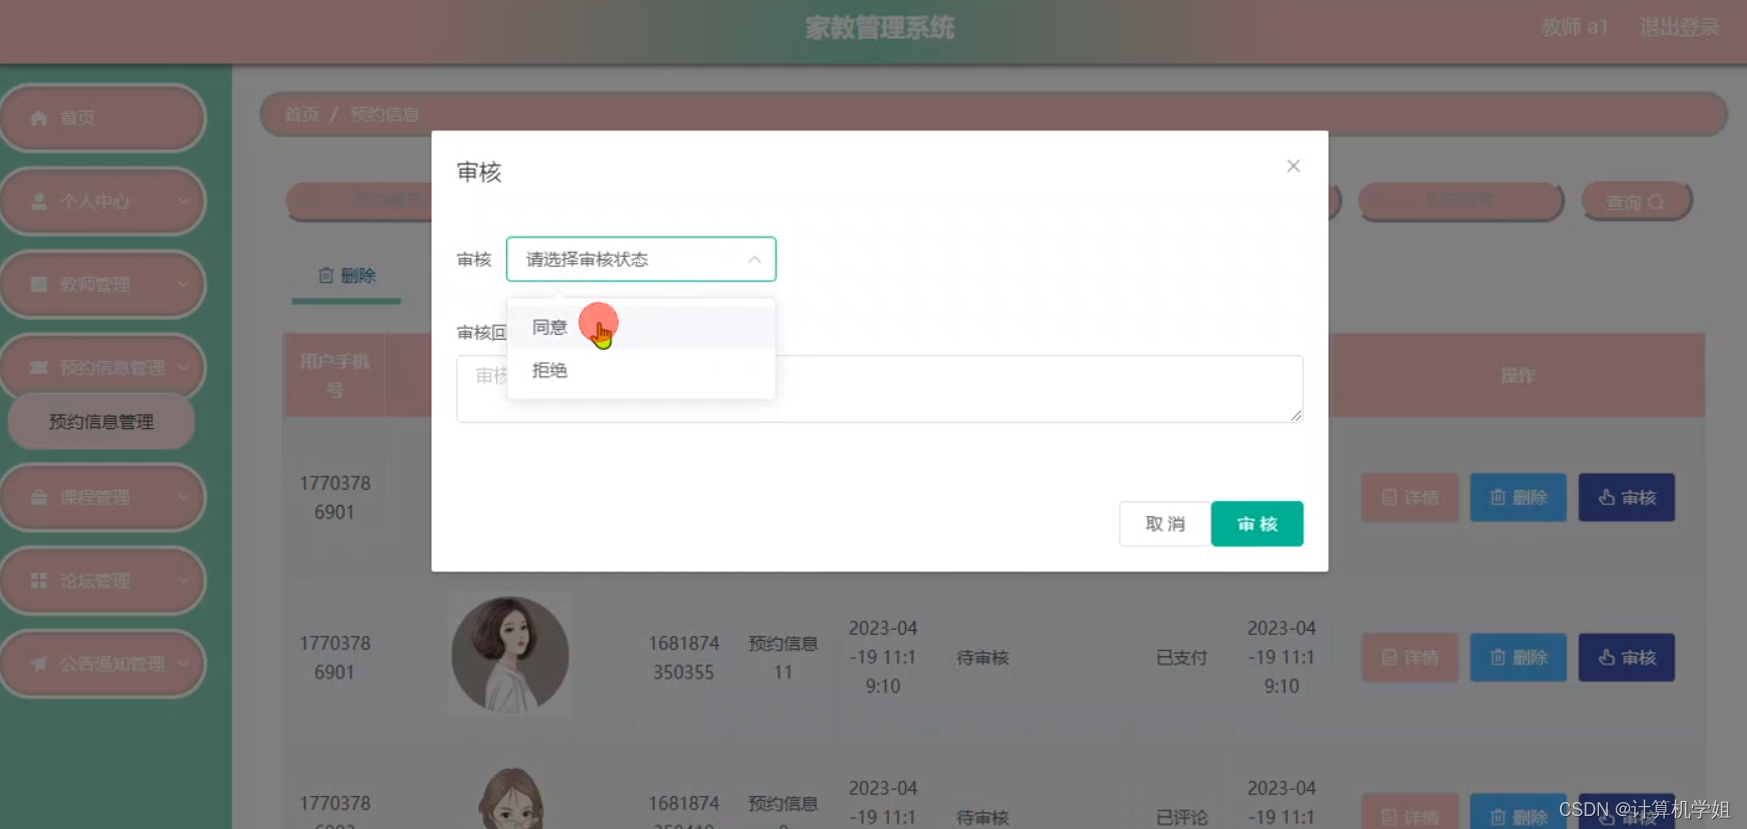Click the icon beside 课程管理
Viewport: 1747px width, 829px height.
pos(39,497)
